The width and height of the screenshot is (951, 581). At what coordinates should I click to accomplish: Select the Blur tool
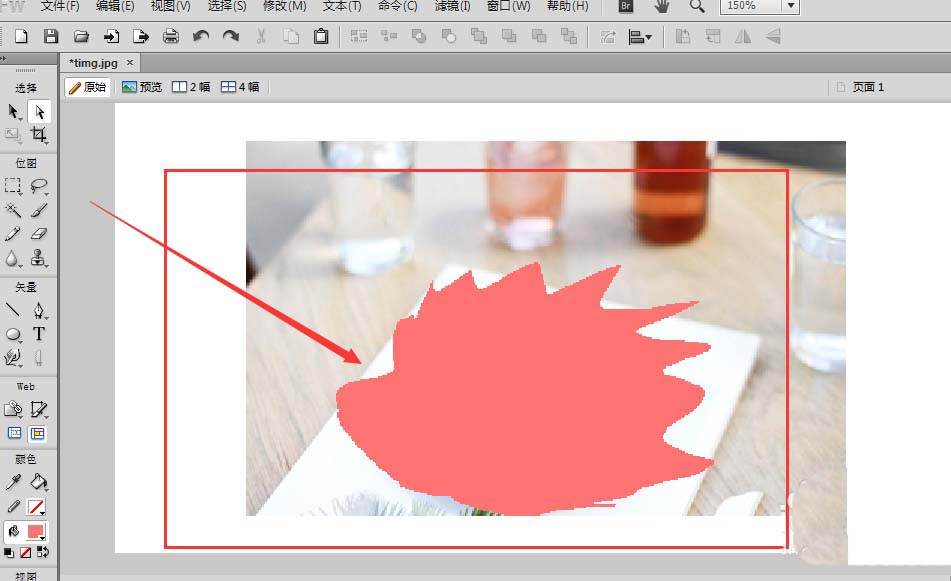(x=13, y=258)
